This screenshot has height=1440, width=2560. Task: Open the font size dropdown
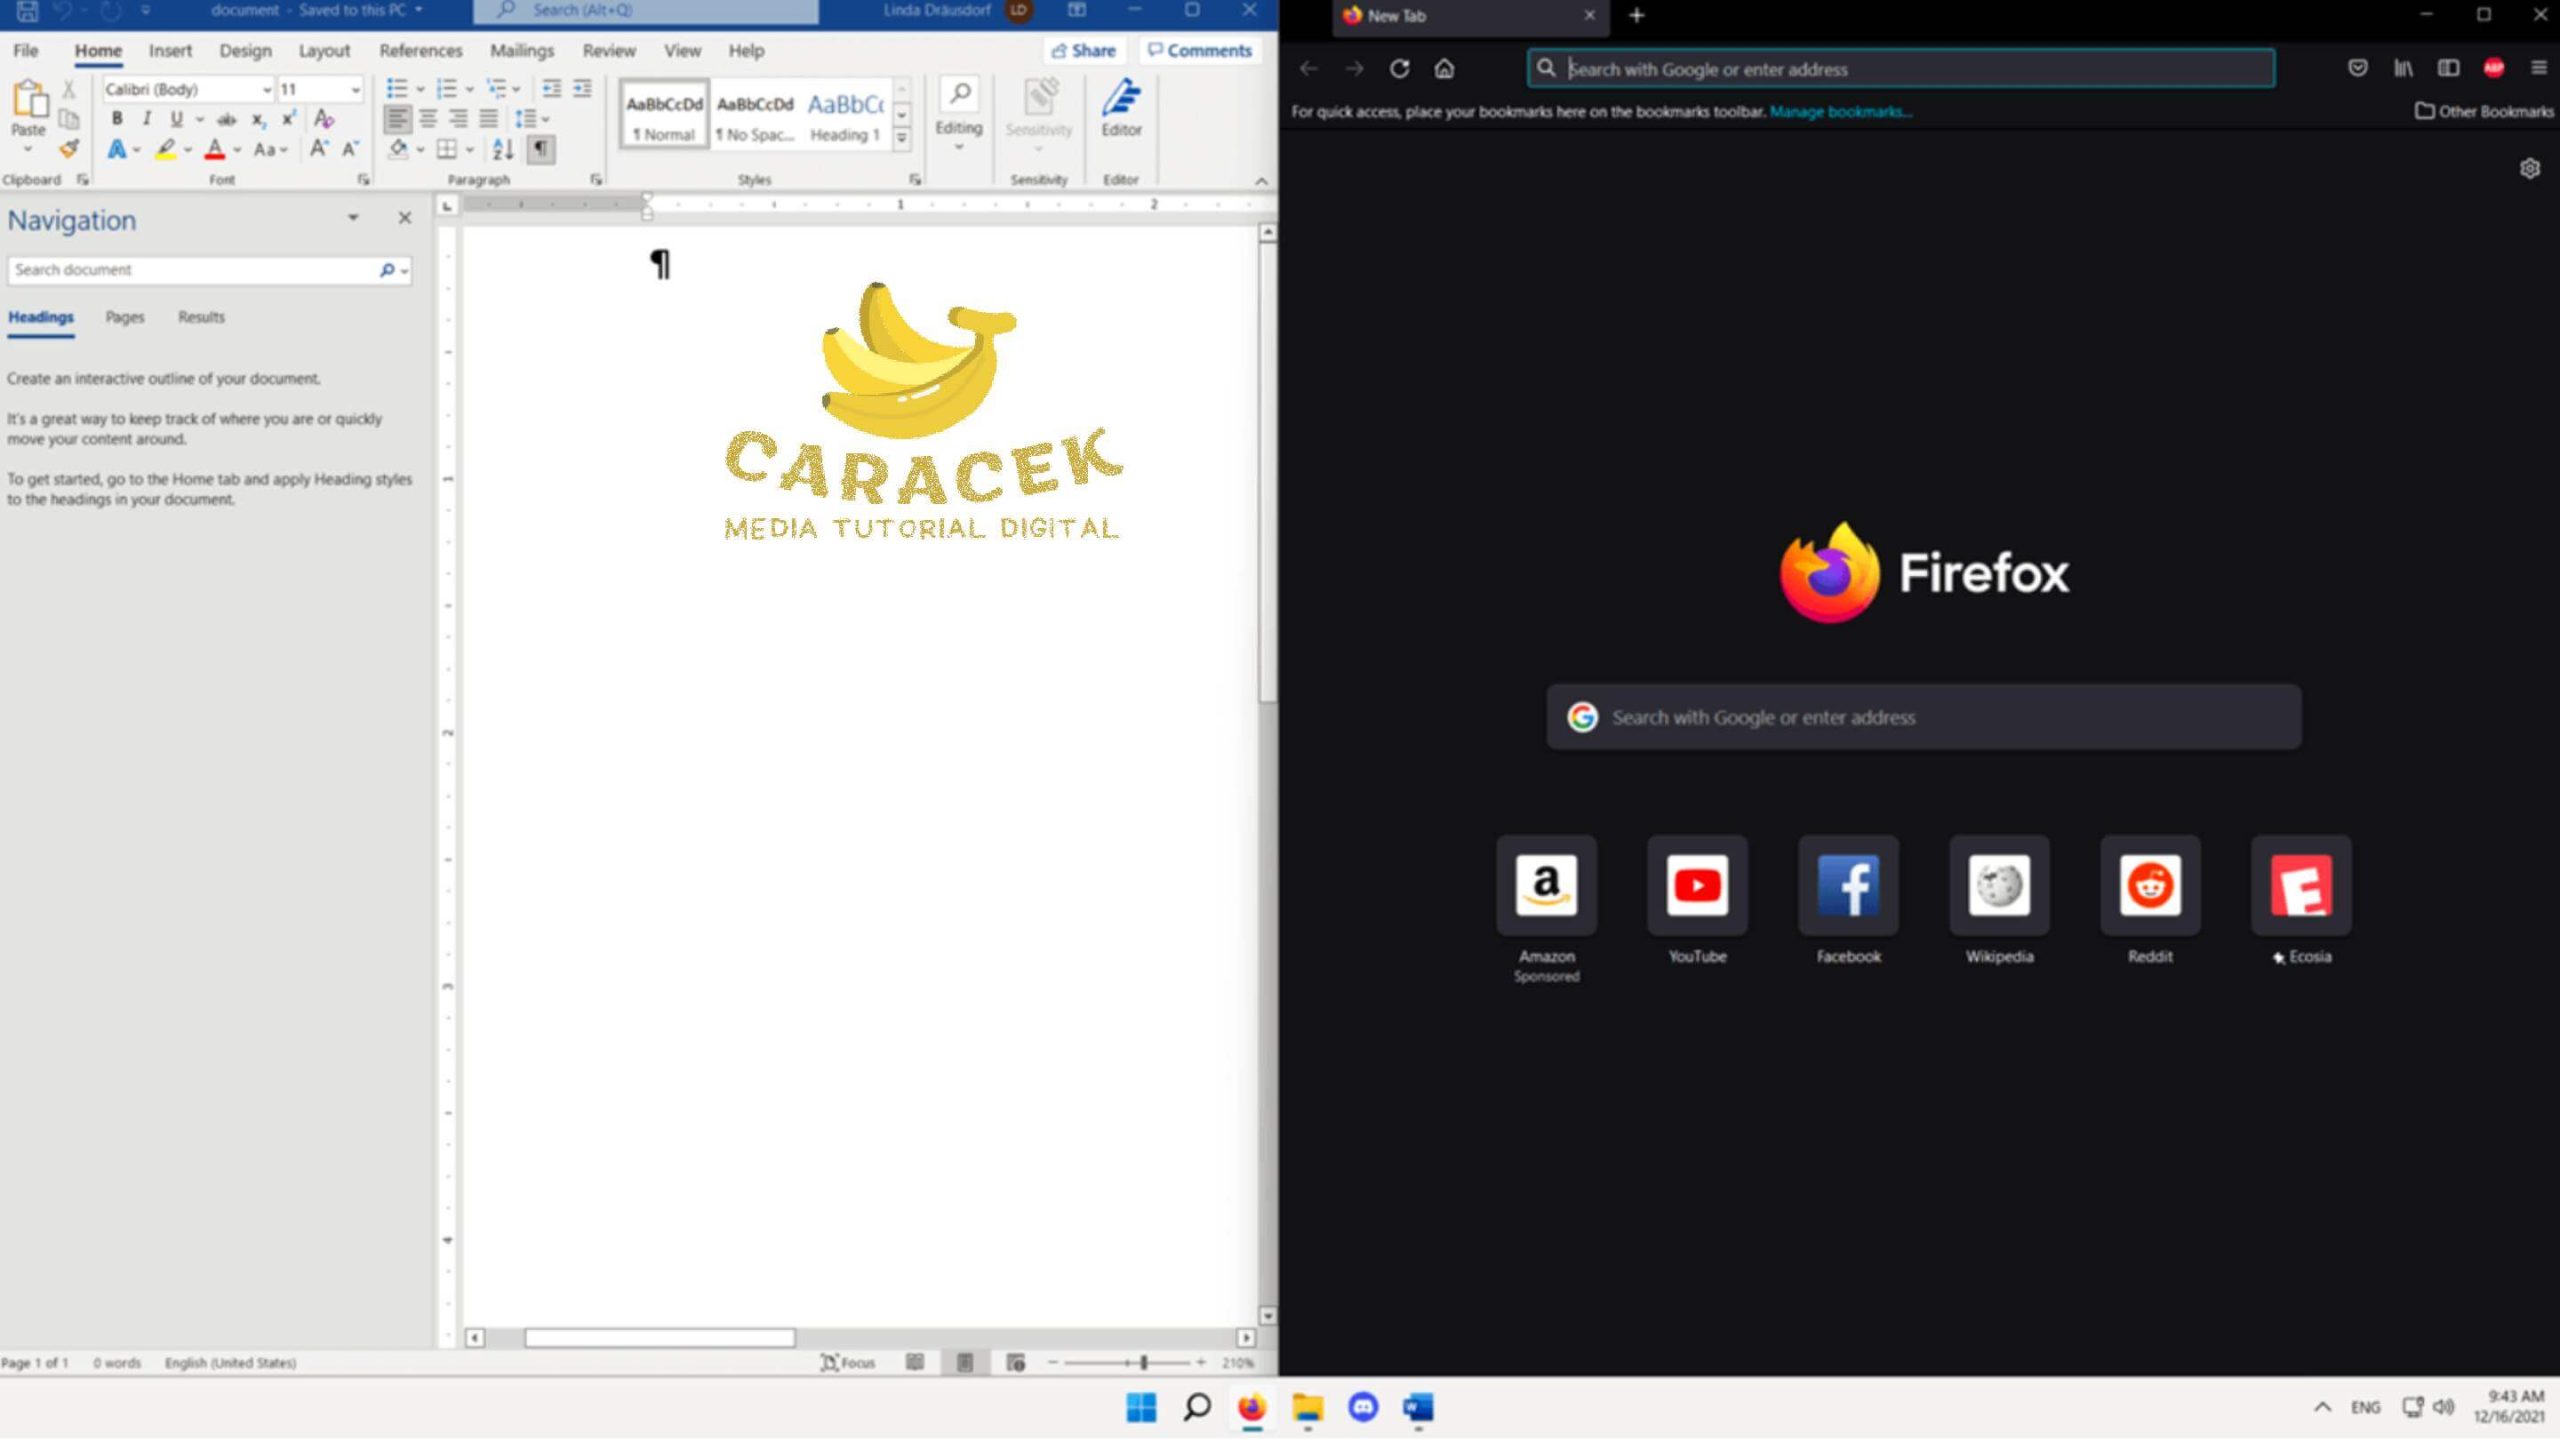(x=355, y=90)
